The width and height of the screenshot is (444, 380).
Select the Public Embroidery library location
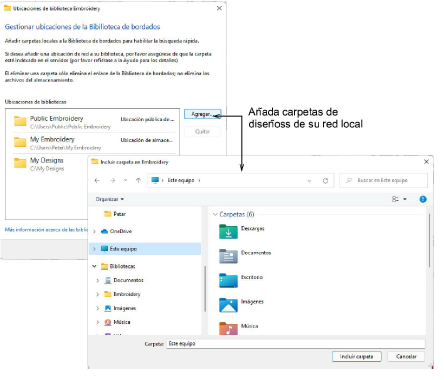94,122
